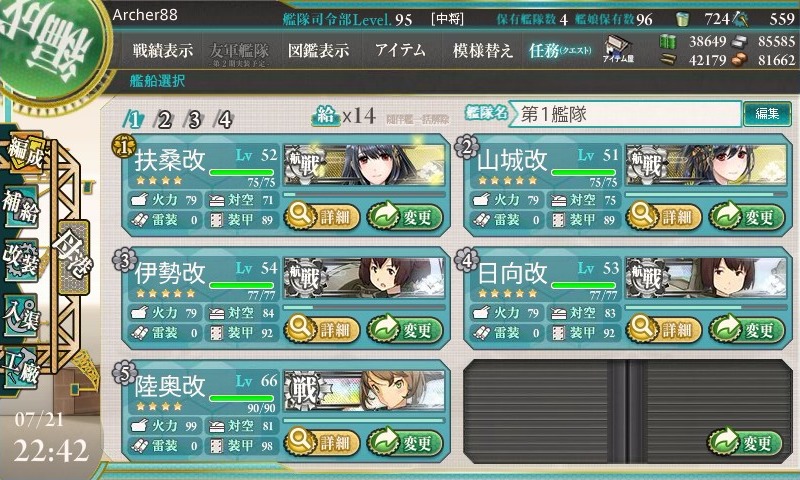Open the 入渠 docking sidebar icon
Viewport: 800px width, 480px height.
(21, 315)
